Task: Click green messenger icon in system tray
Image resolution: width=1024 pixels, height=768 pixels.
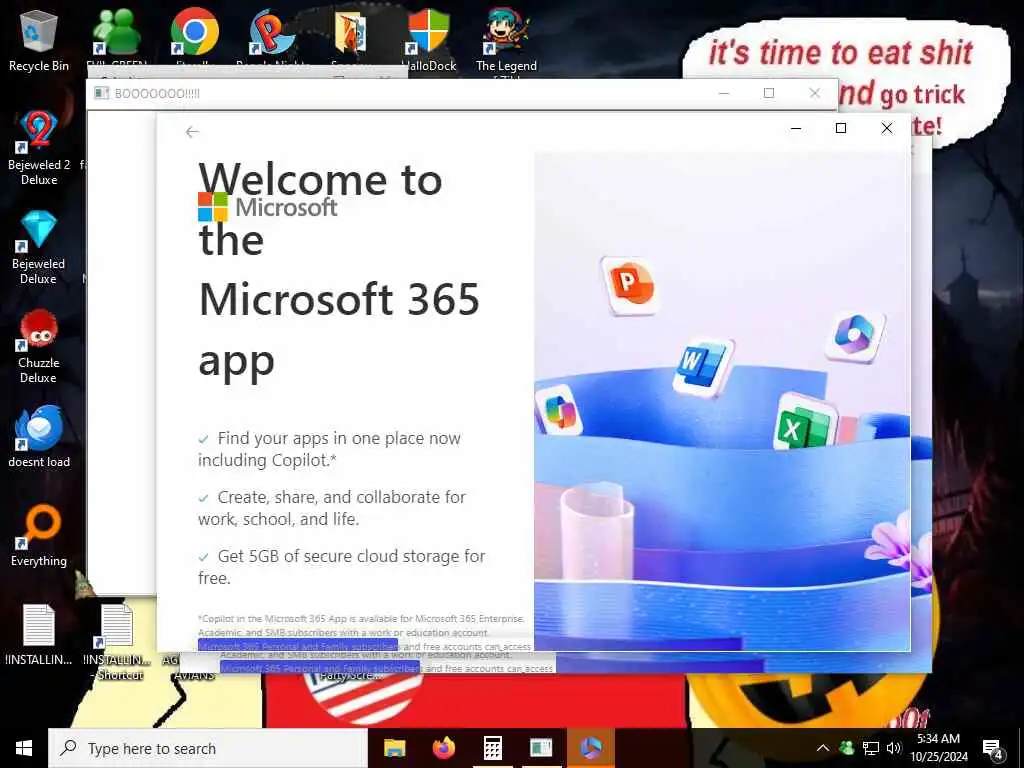Action: (846, 748)
